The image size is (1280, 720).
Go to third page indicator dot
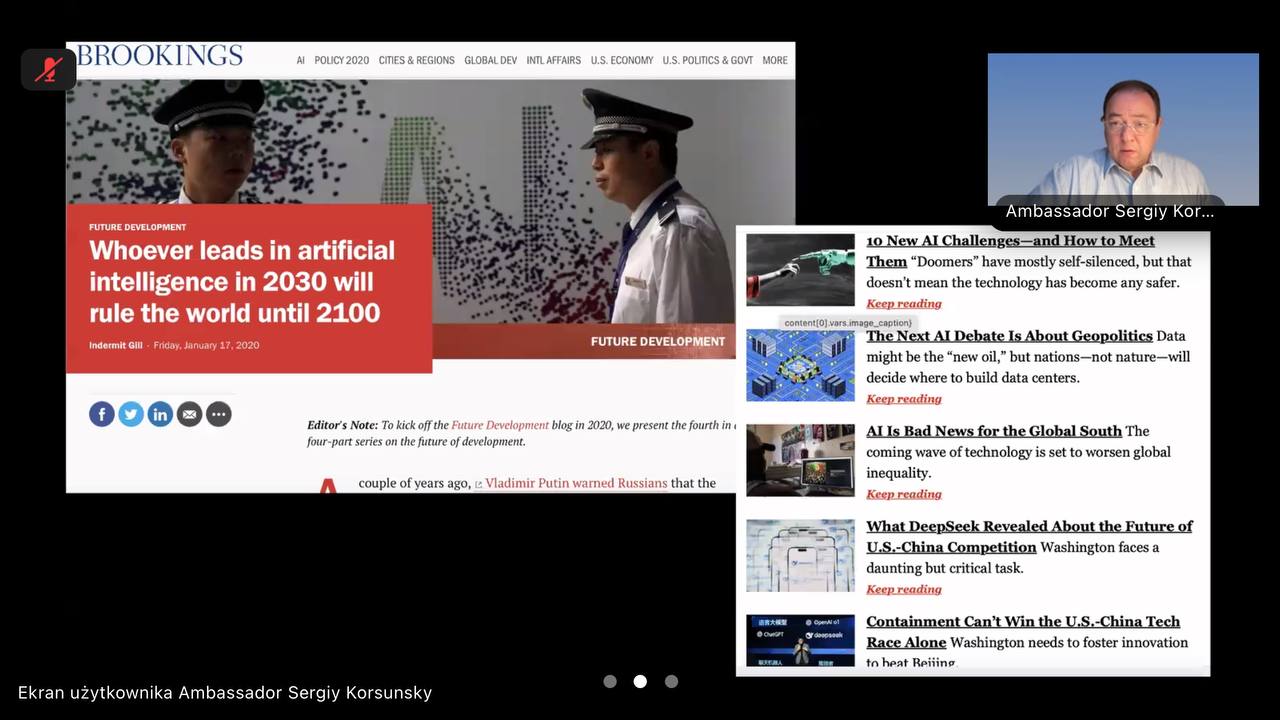point(671,681)
